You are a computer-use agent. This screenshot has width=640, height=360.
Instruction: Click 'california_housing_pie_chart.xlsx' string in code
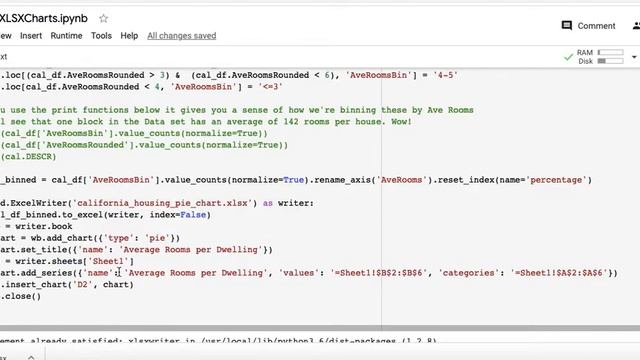click(163, 203)
